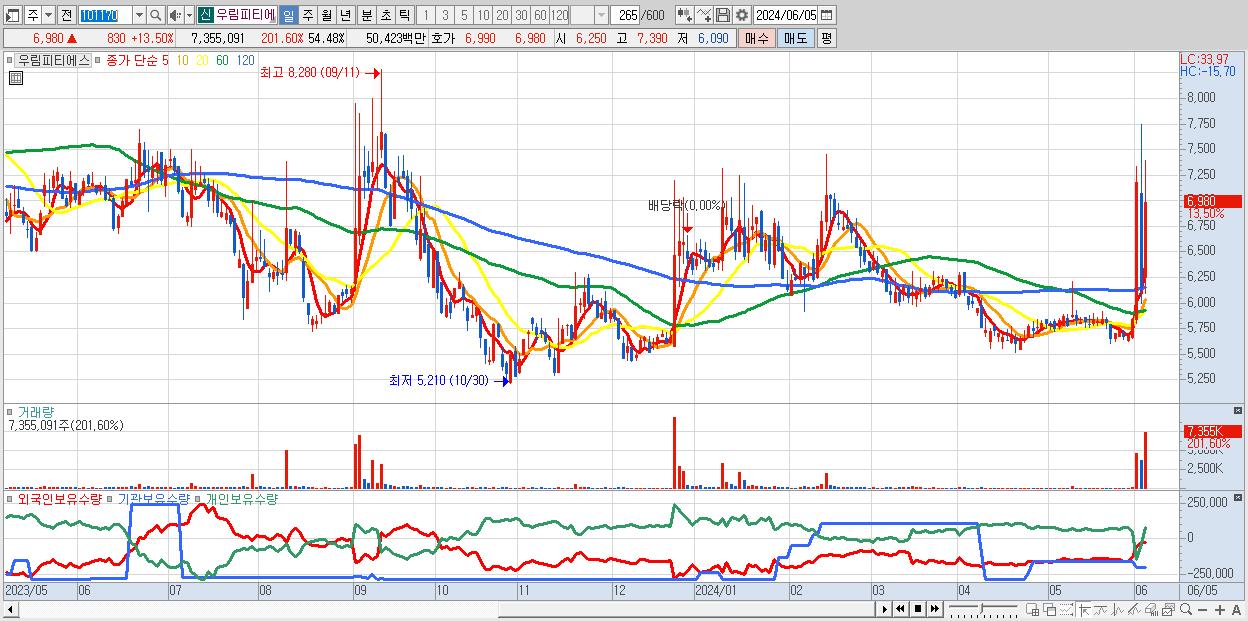Open stock search magnifier icon

click(x=156, y=16)
